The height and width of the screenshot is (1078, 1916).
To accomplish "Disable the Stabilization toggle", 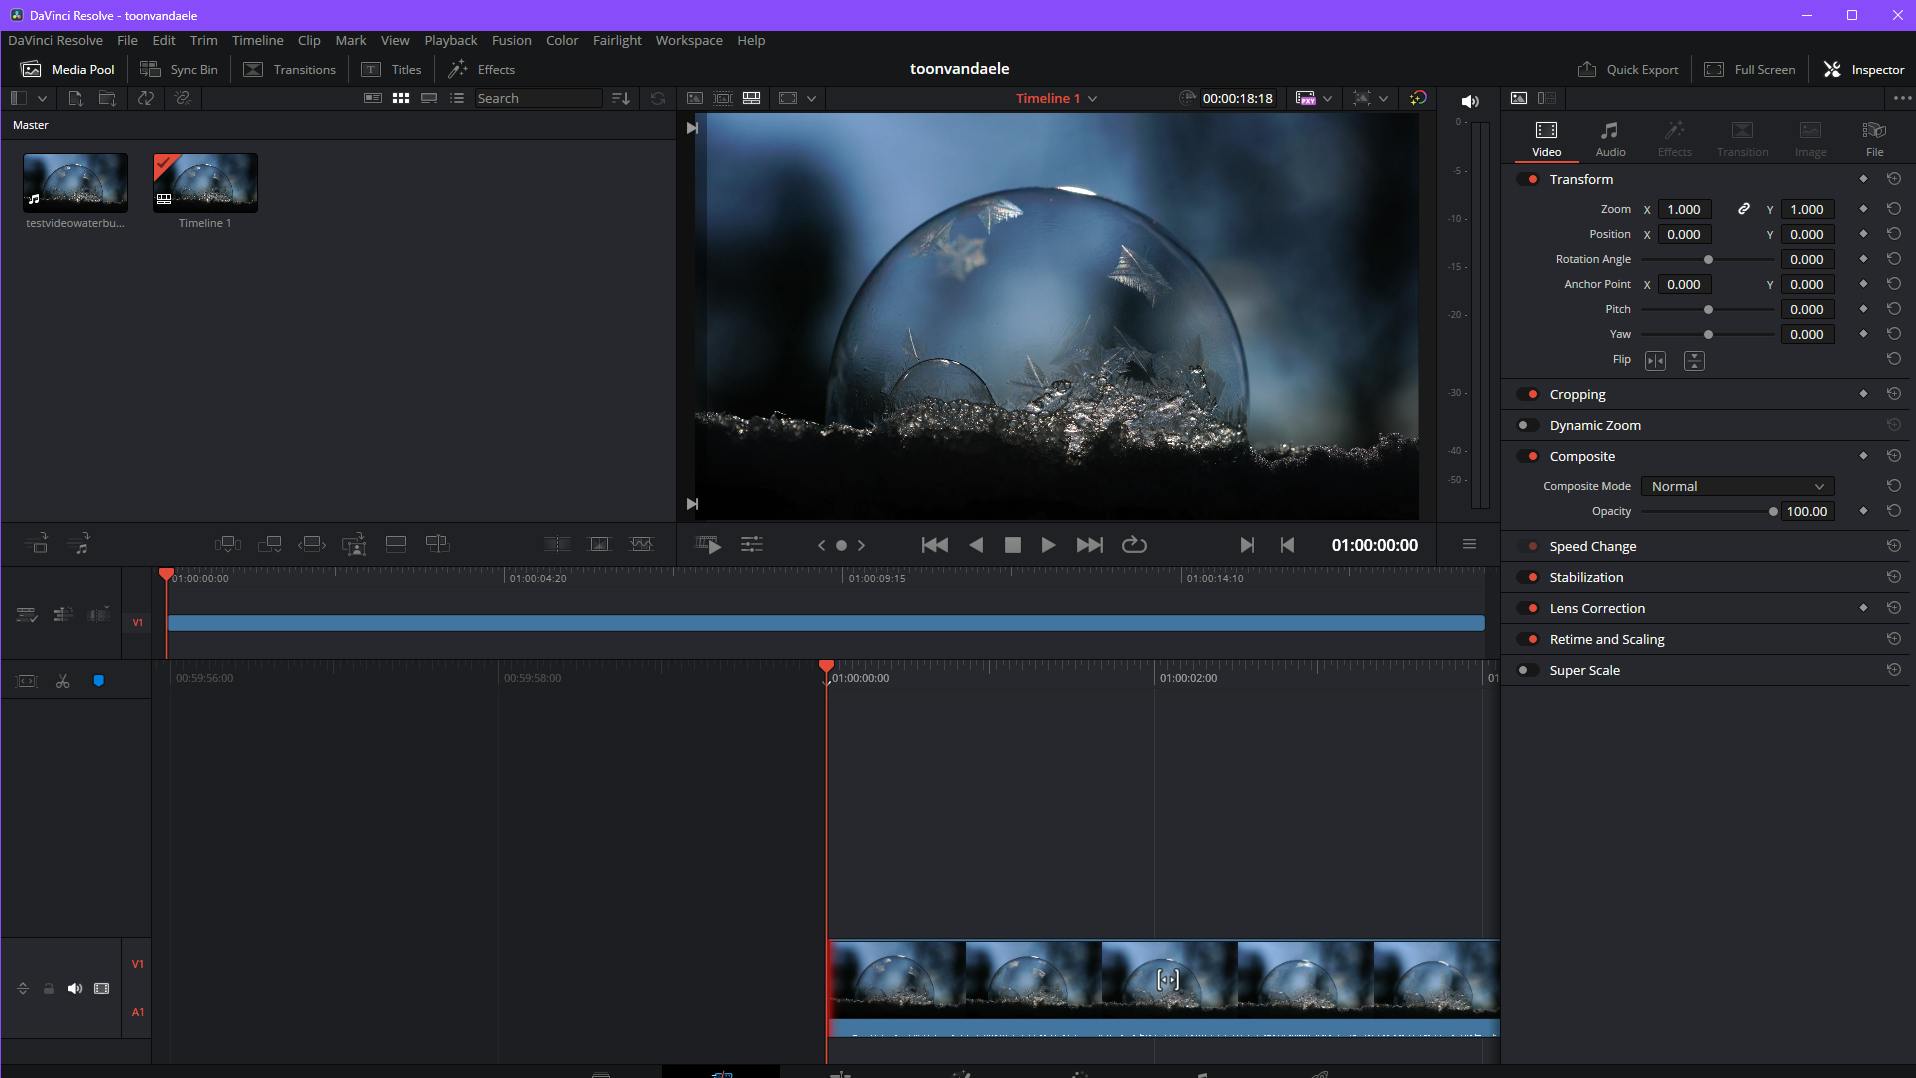I will coord(1526,577).
